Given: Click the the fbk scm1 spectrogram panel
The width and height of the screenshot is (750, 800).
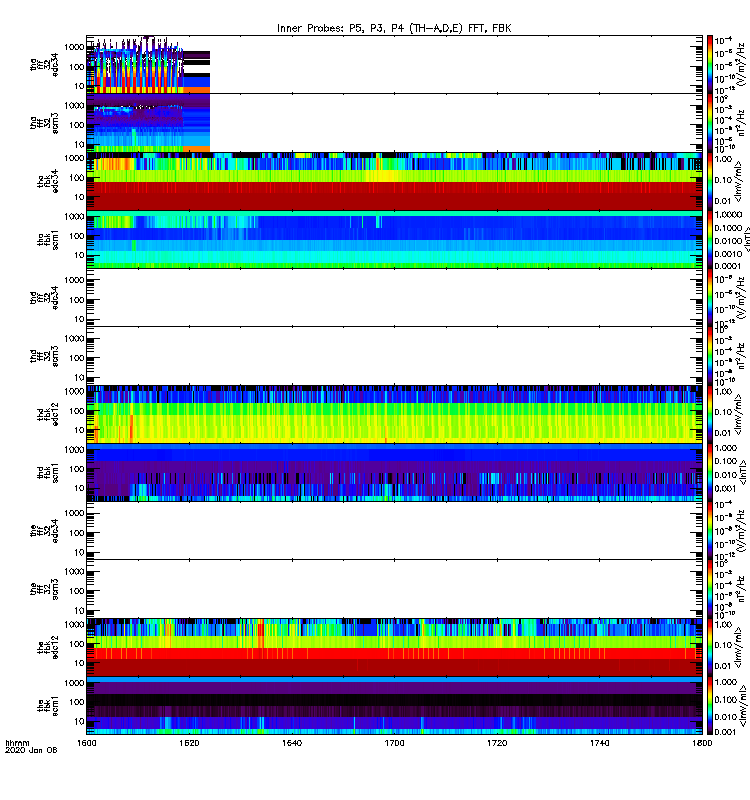Looking at the screenshot, I should (394, 706).
